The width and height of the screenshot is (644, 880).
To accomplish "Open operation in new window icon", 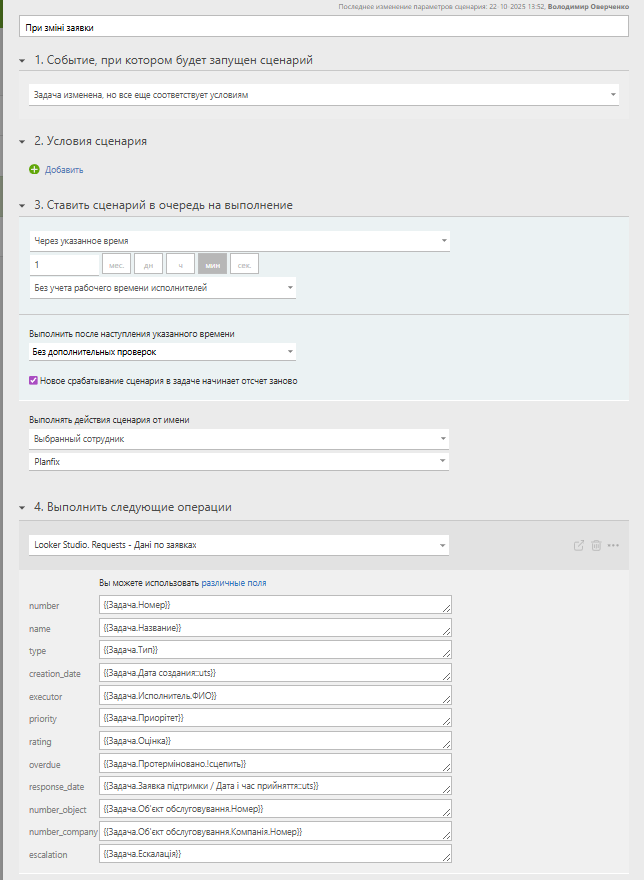I will tap(579, 545).
